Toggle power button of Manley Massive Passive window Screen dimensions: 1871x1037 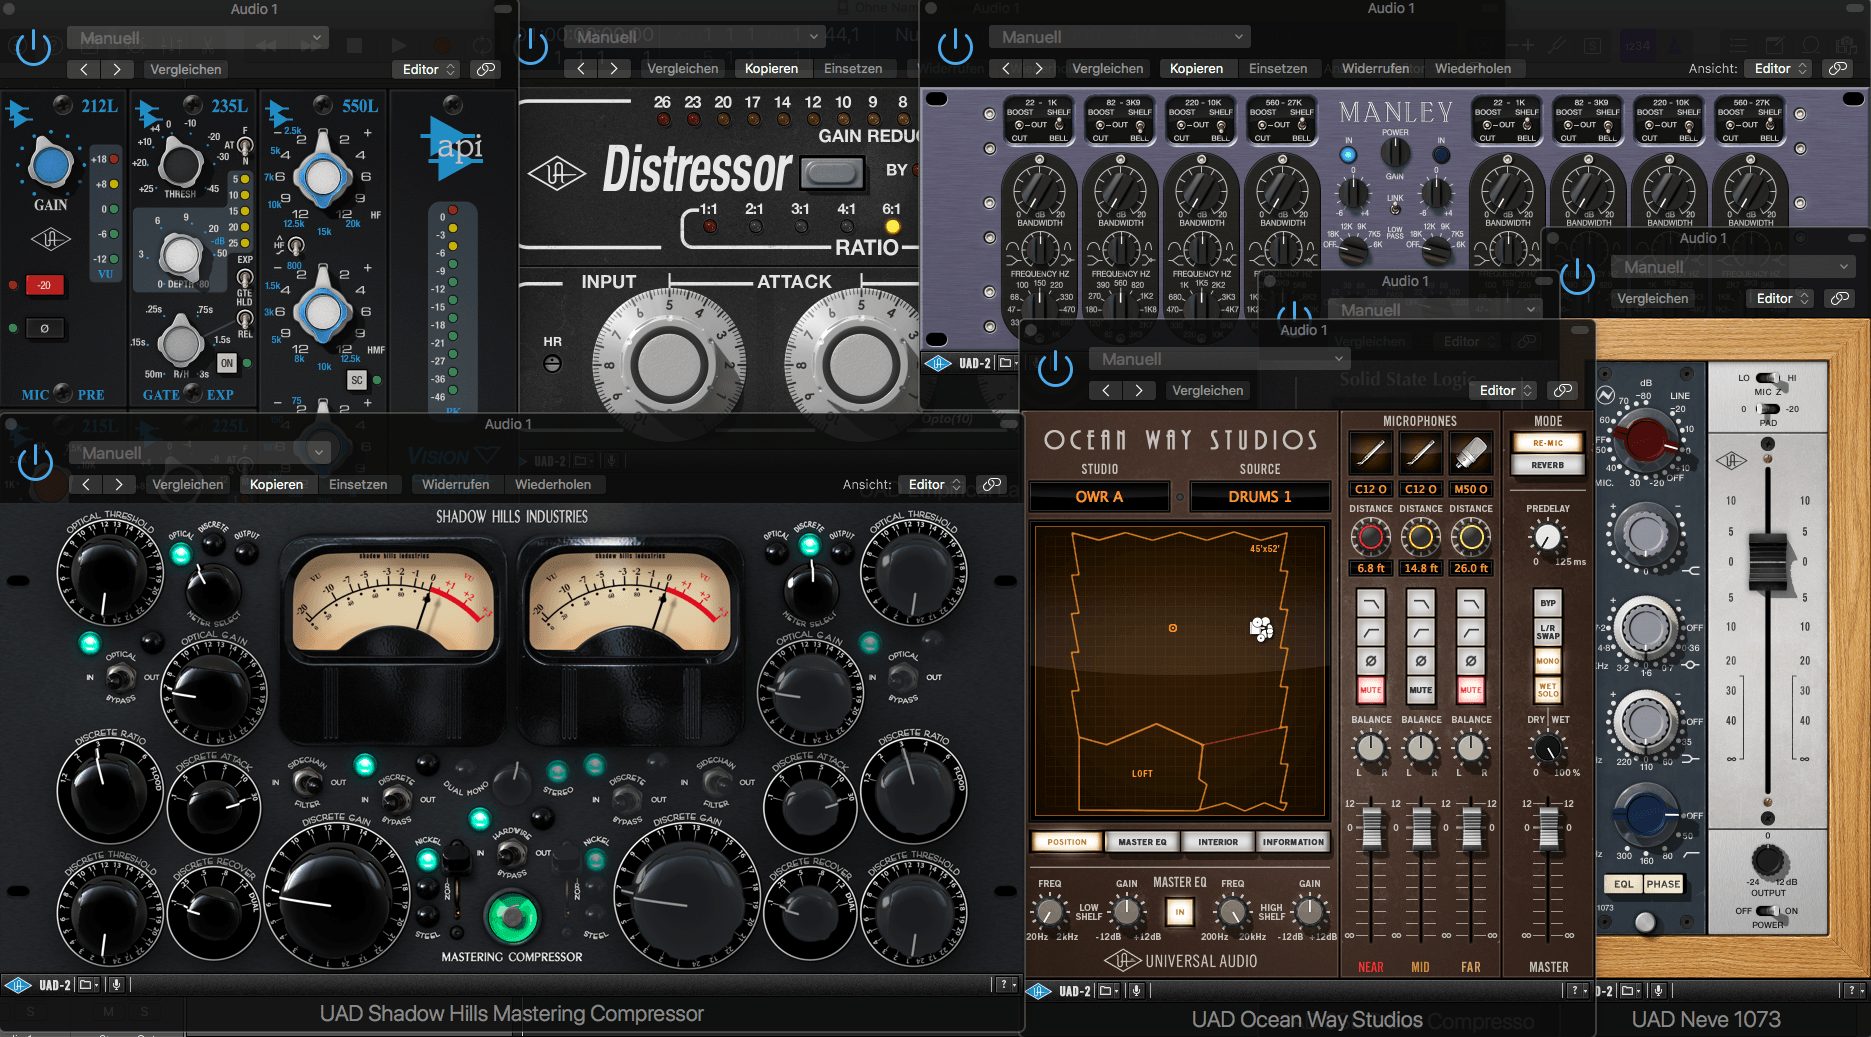955,46
